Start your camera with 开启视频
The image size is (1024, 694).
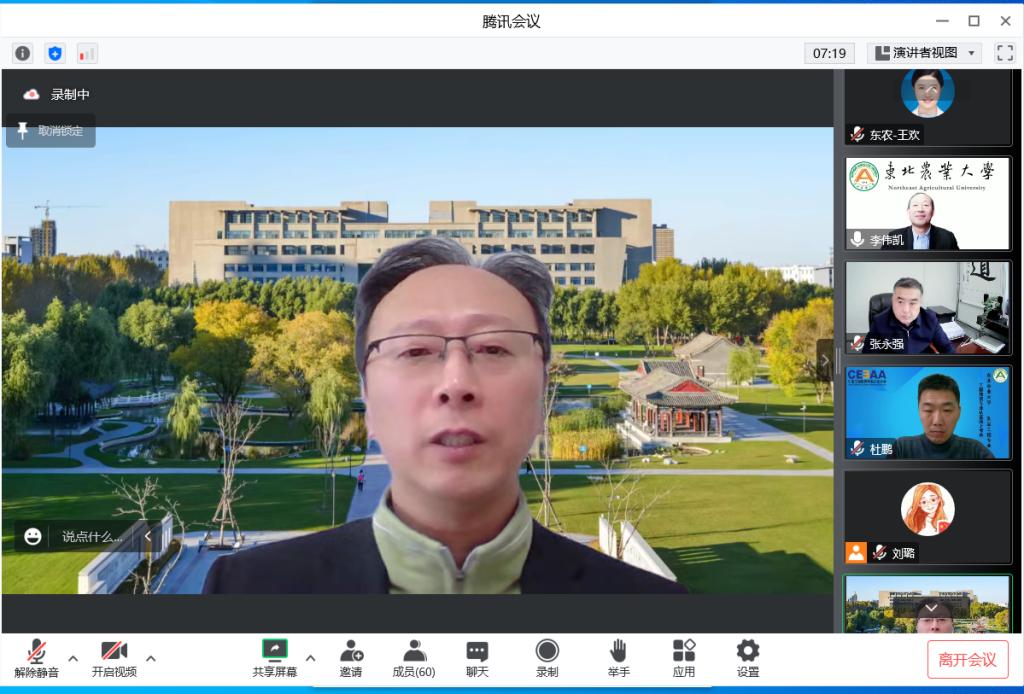(112, 657)
